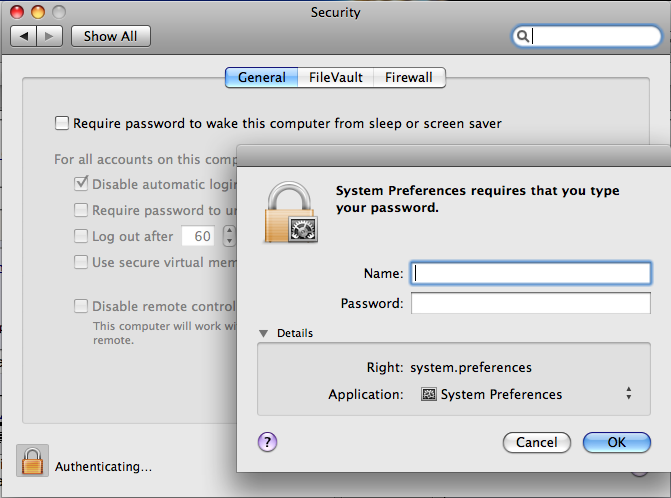Click the System Preferences icon next to Application
This screenshot has height=498, width=671.
click(429, 394)
